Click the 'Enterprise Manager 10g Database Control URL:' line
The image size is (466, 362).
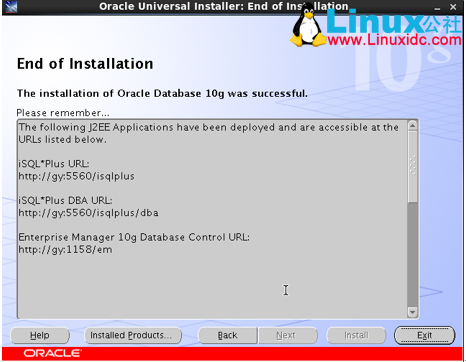tap(134, 237)
